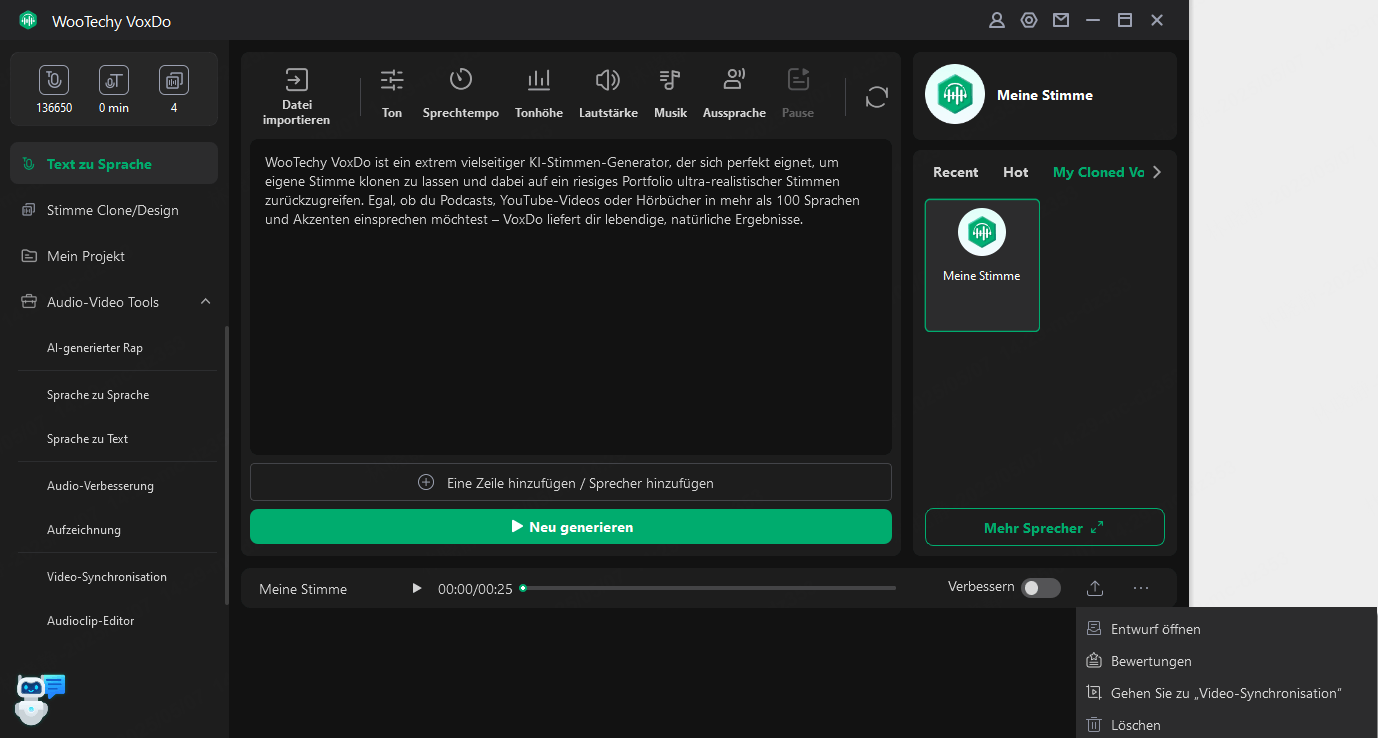Choose Entwurf öffnen from context menu
Image resolution: width=1378 pixels, height=738 pixels.
[x=1155, y=629]
